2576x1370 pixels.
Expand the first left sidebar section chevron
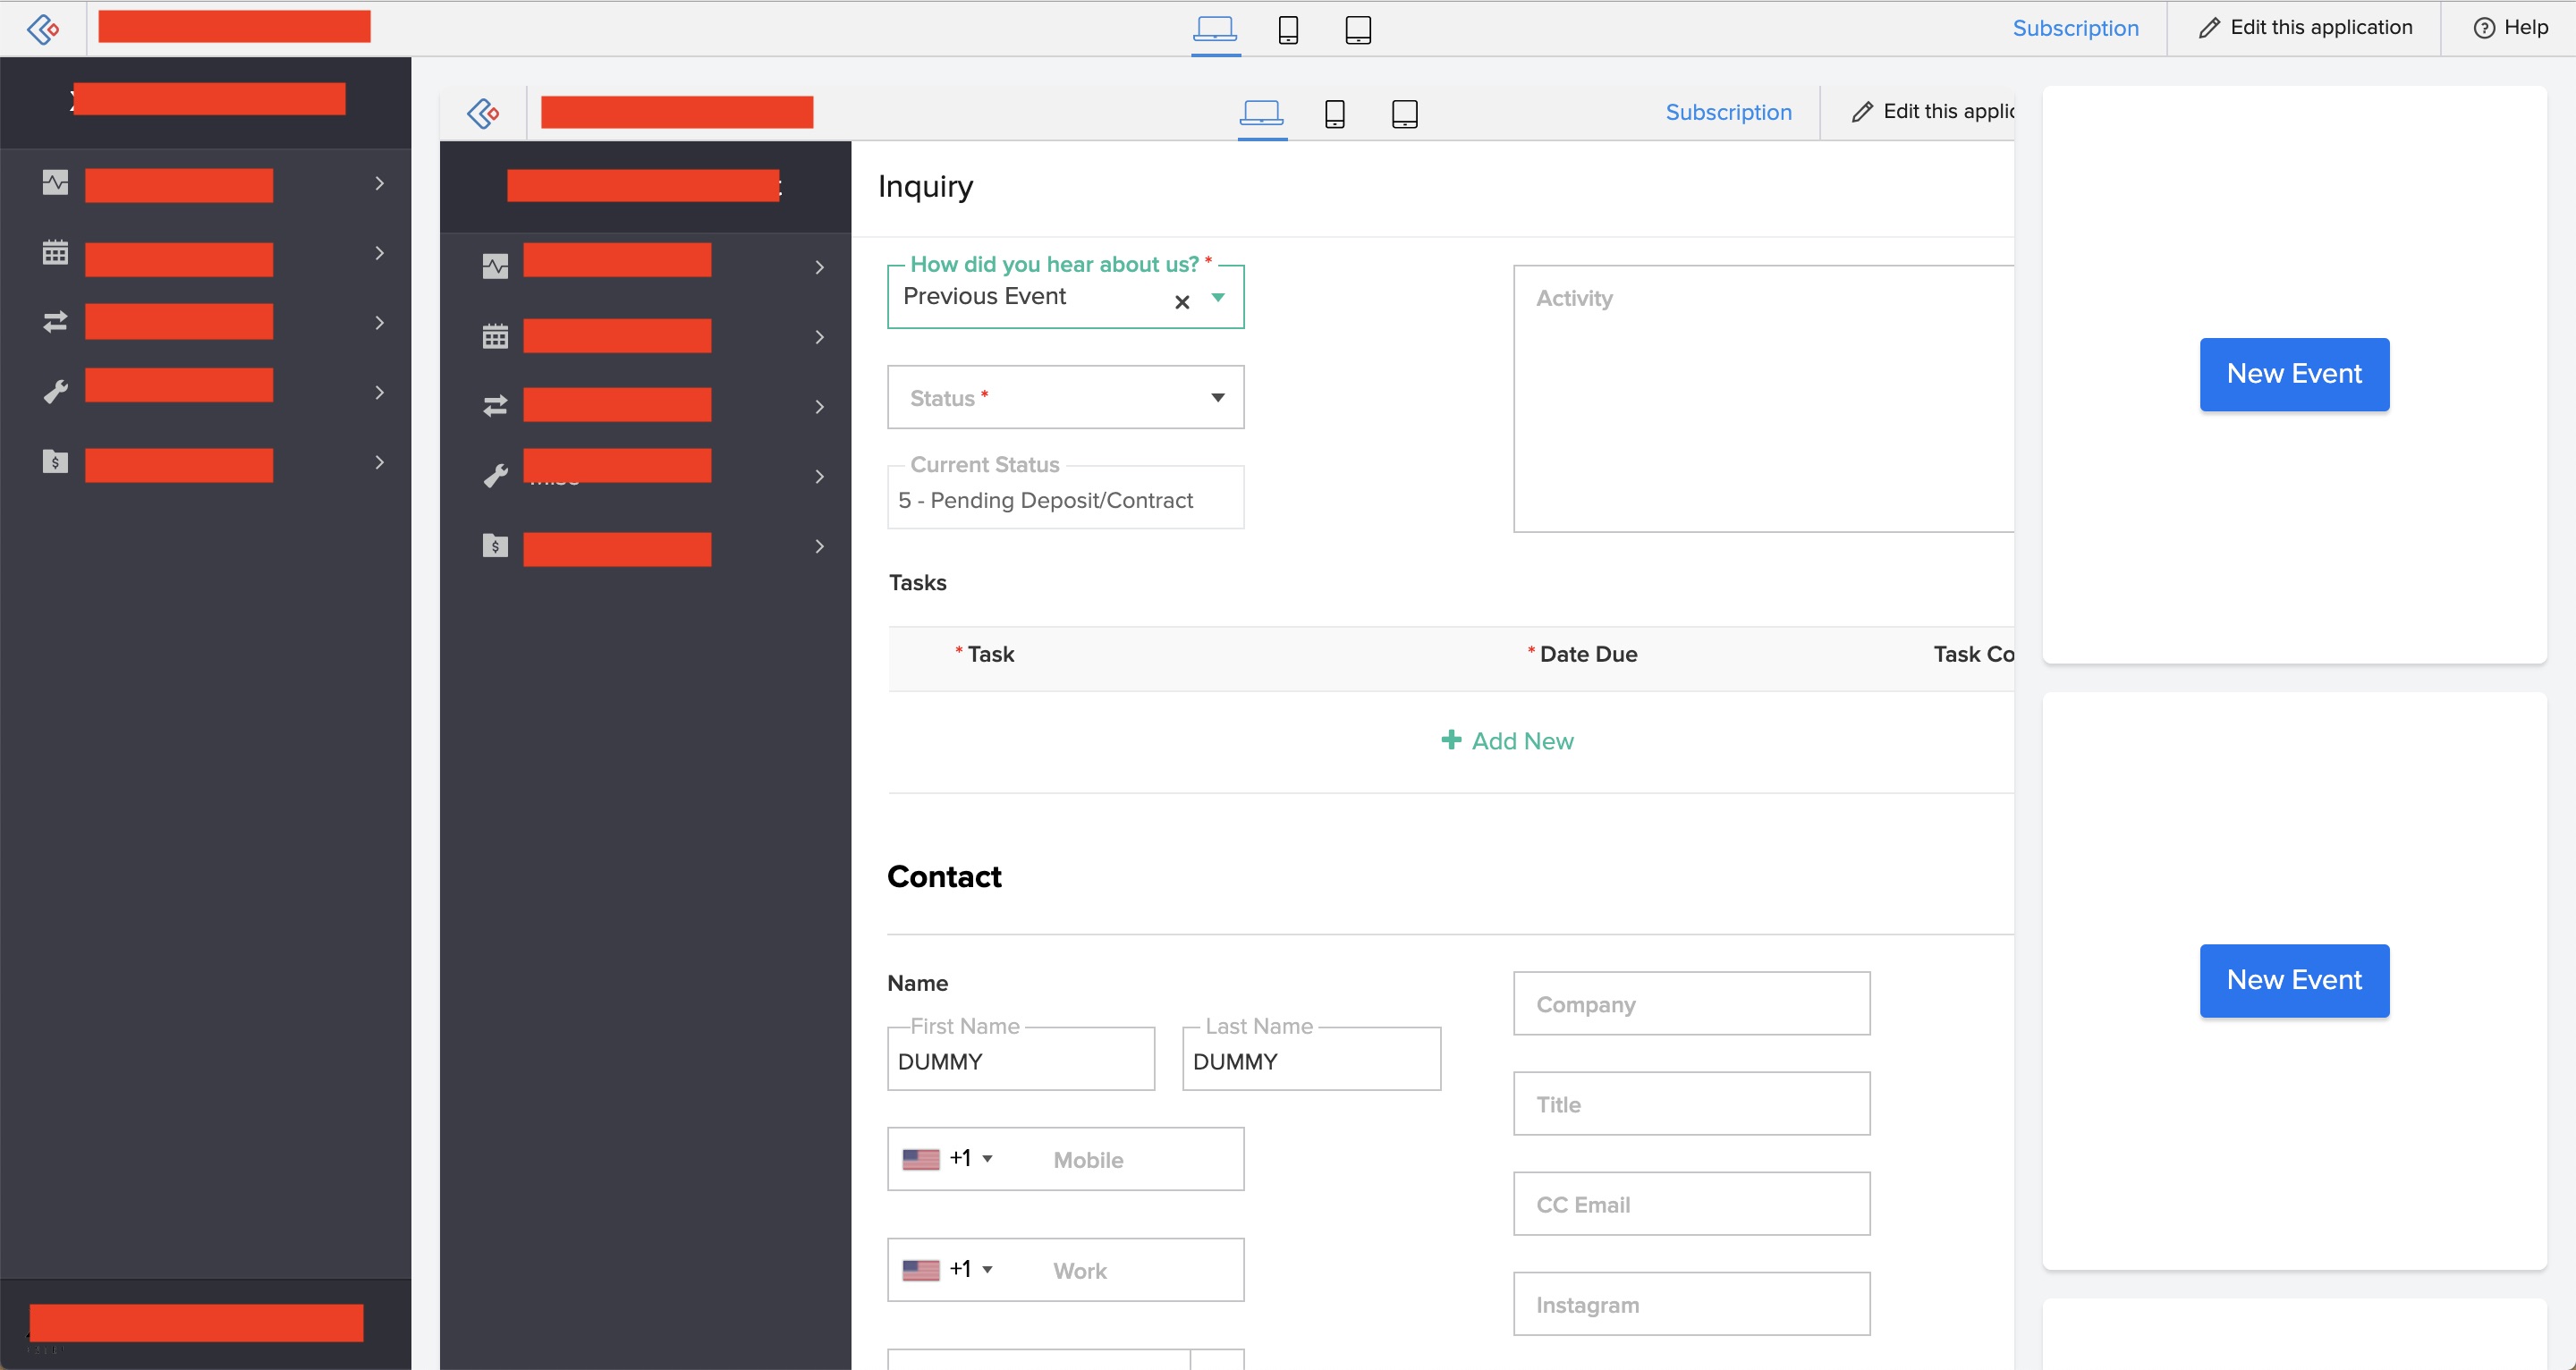click(x=379, y=183)
